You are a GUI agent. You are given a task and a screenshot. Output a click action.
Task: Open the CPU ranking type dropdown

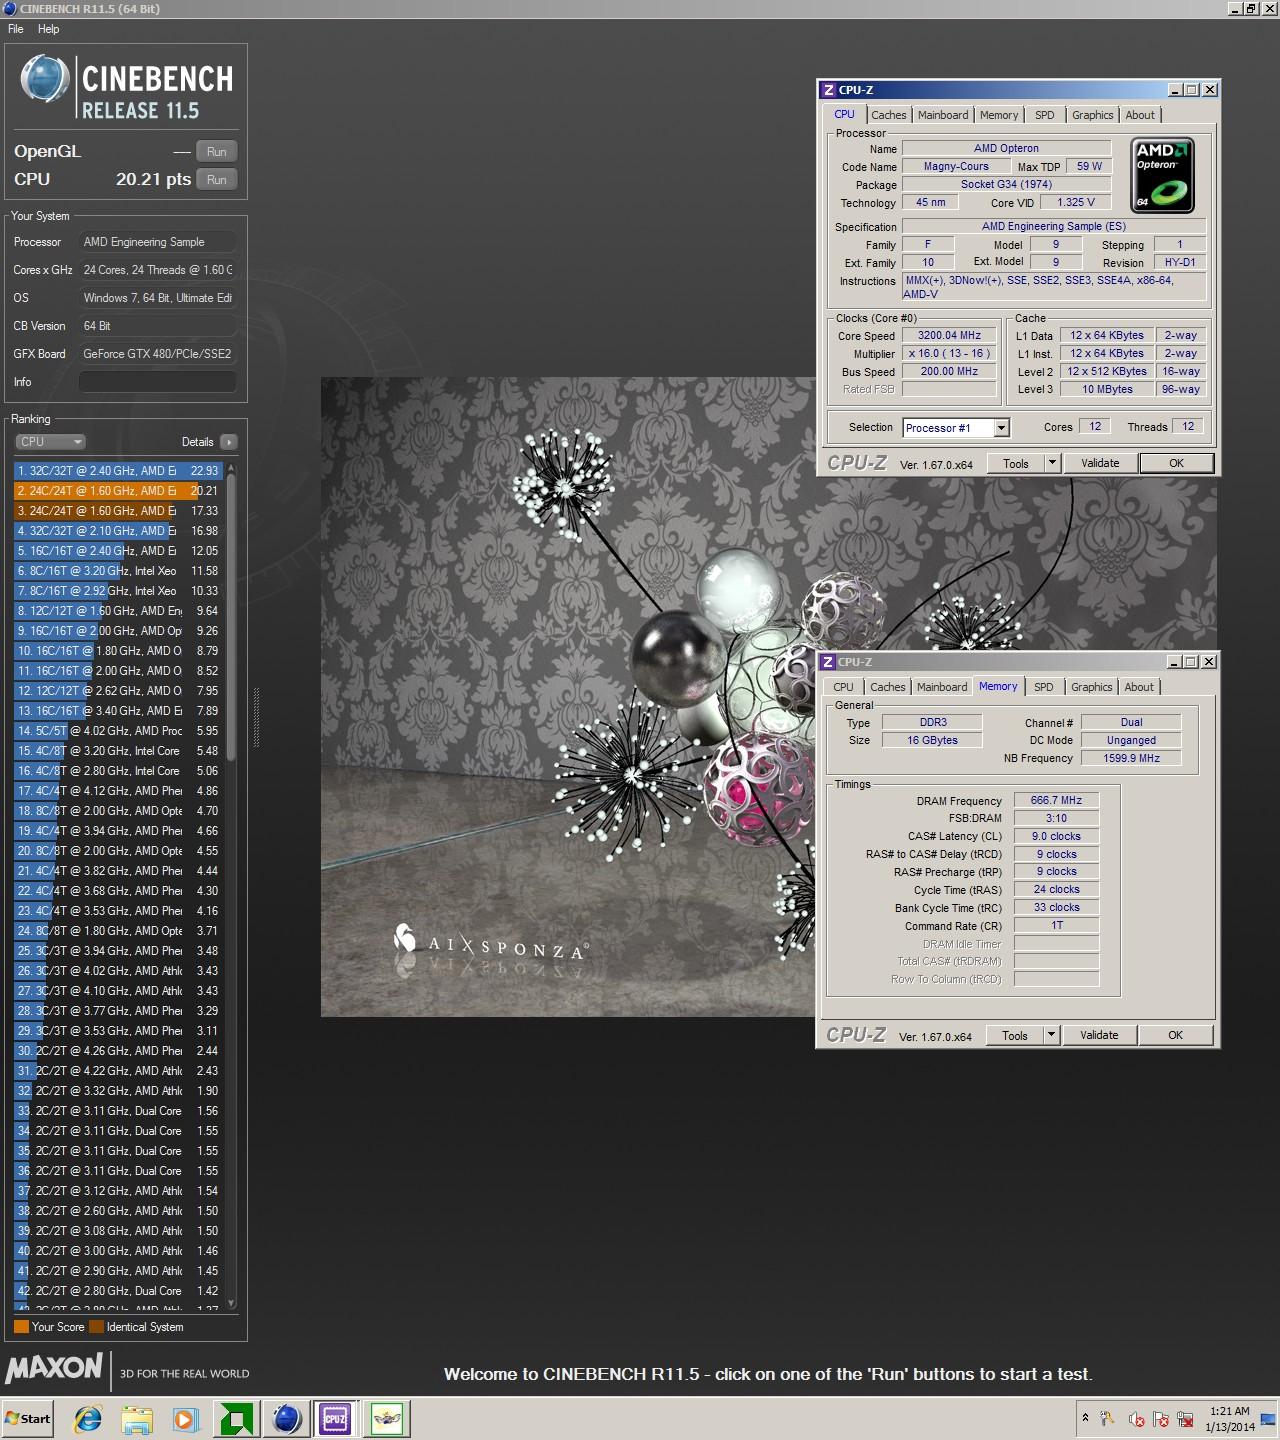[x=50, y=442]
